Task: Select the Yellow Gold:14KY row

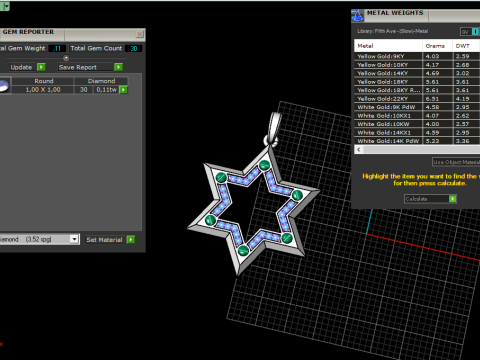Action: [417, 73]
